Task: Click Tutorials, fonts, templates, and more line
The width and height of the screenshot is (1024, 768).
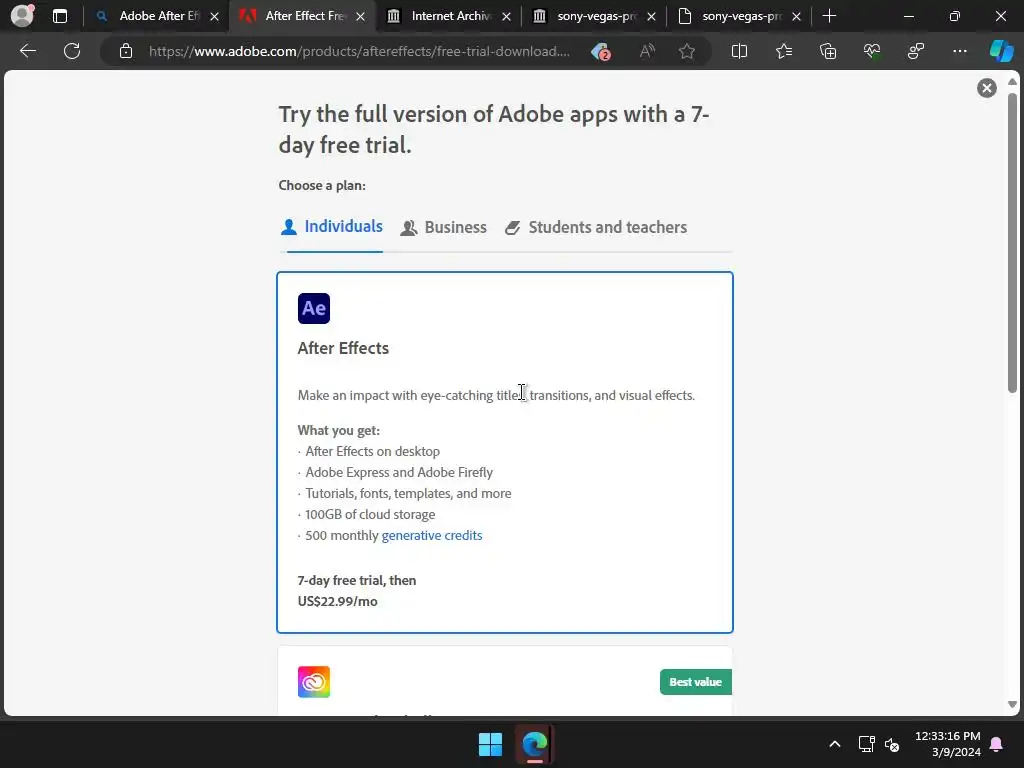Action: 408,494
